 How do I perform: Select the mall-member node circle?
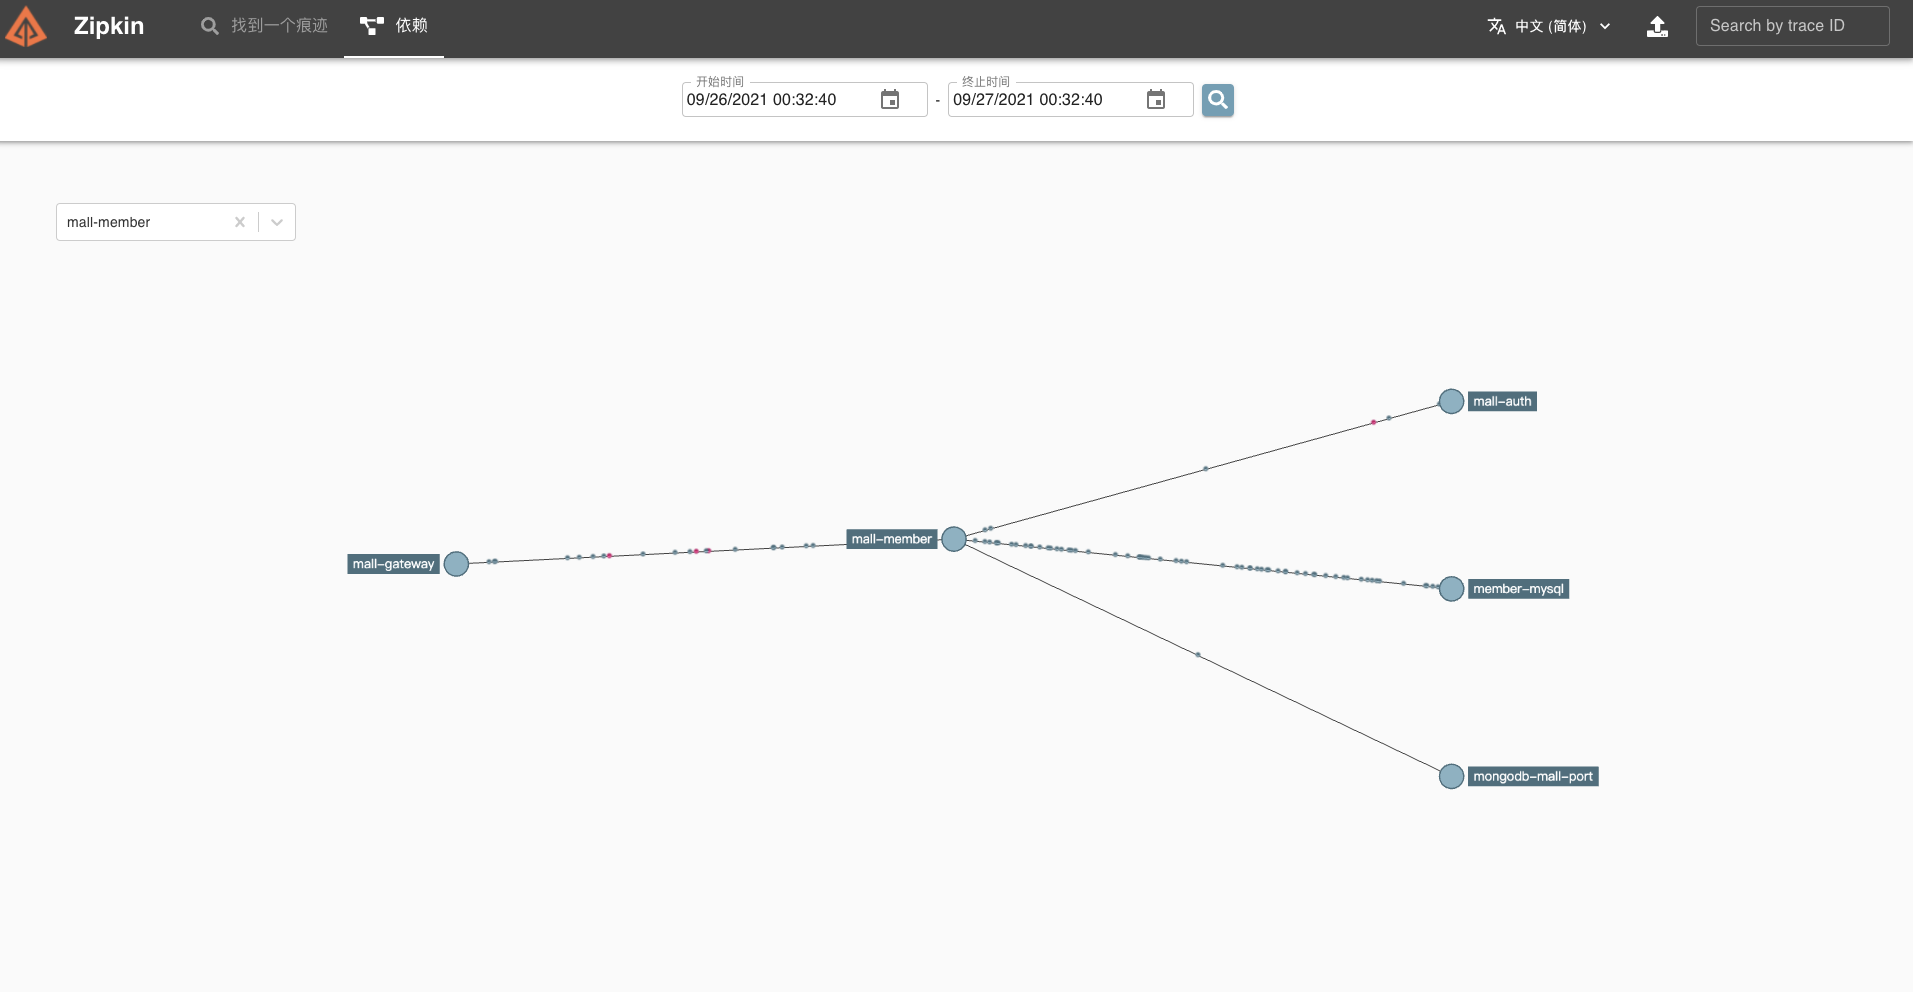pos(954,539)
